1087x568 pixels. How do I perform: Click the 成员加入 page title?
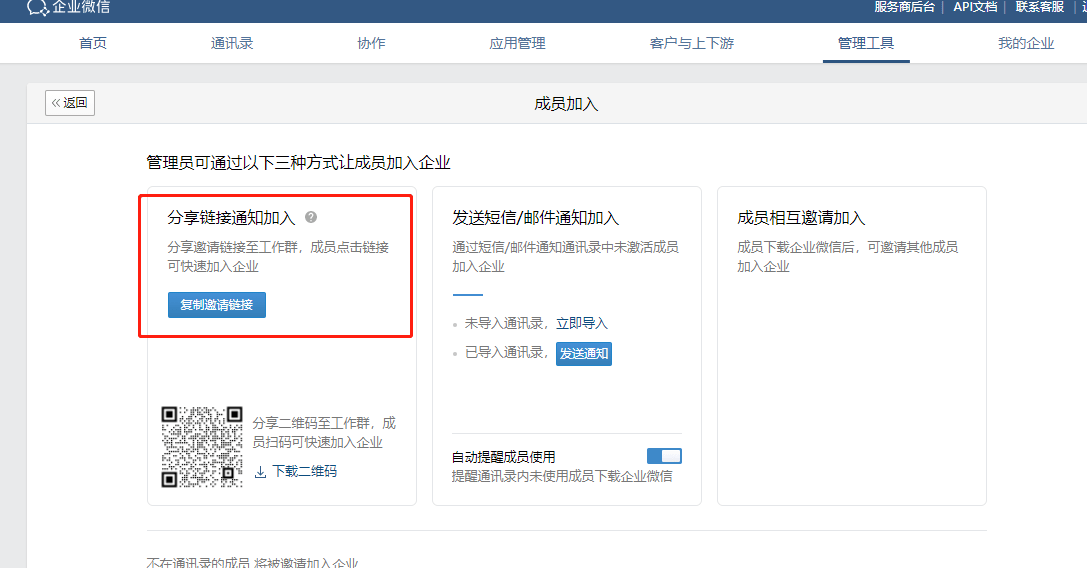(x=566, y=104)
